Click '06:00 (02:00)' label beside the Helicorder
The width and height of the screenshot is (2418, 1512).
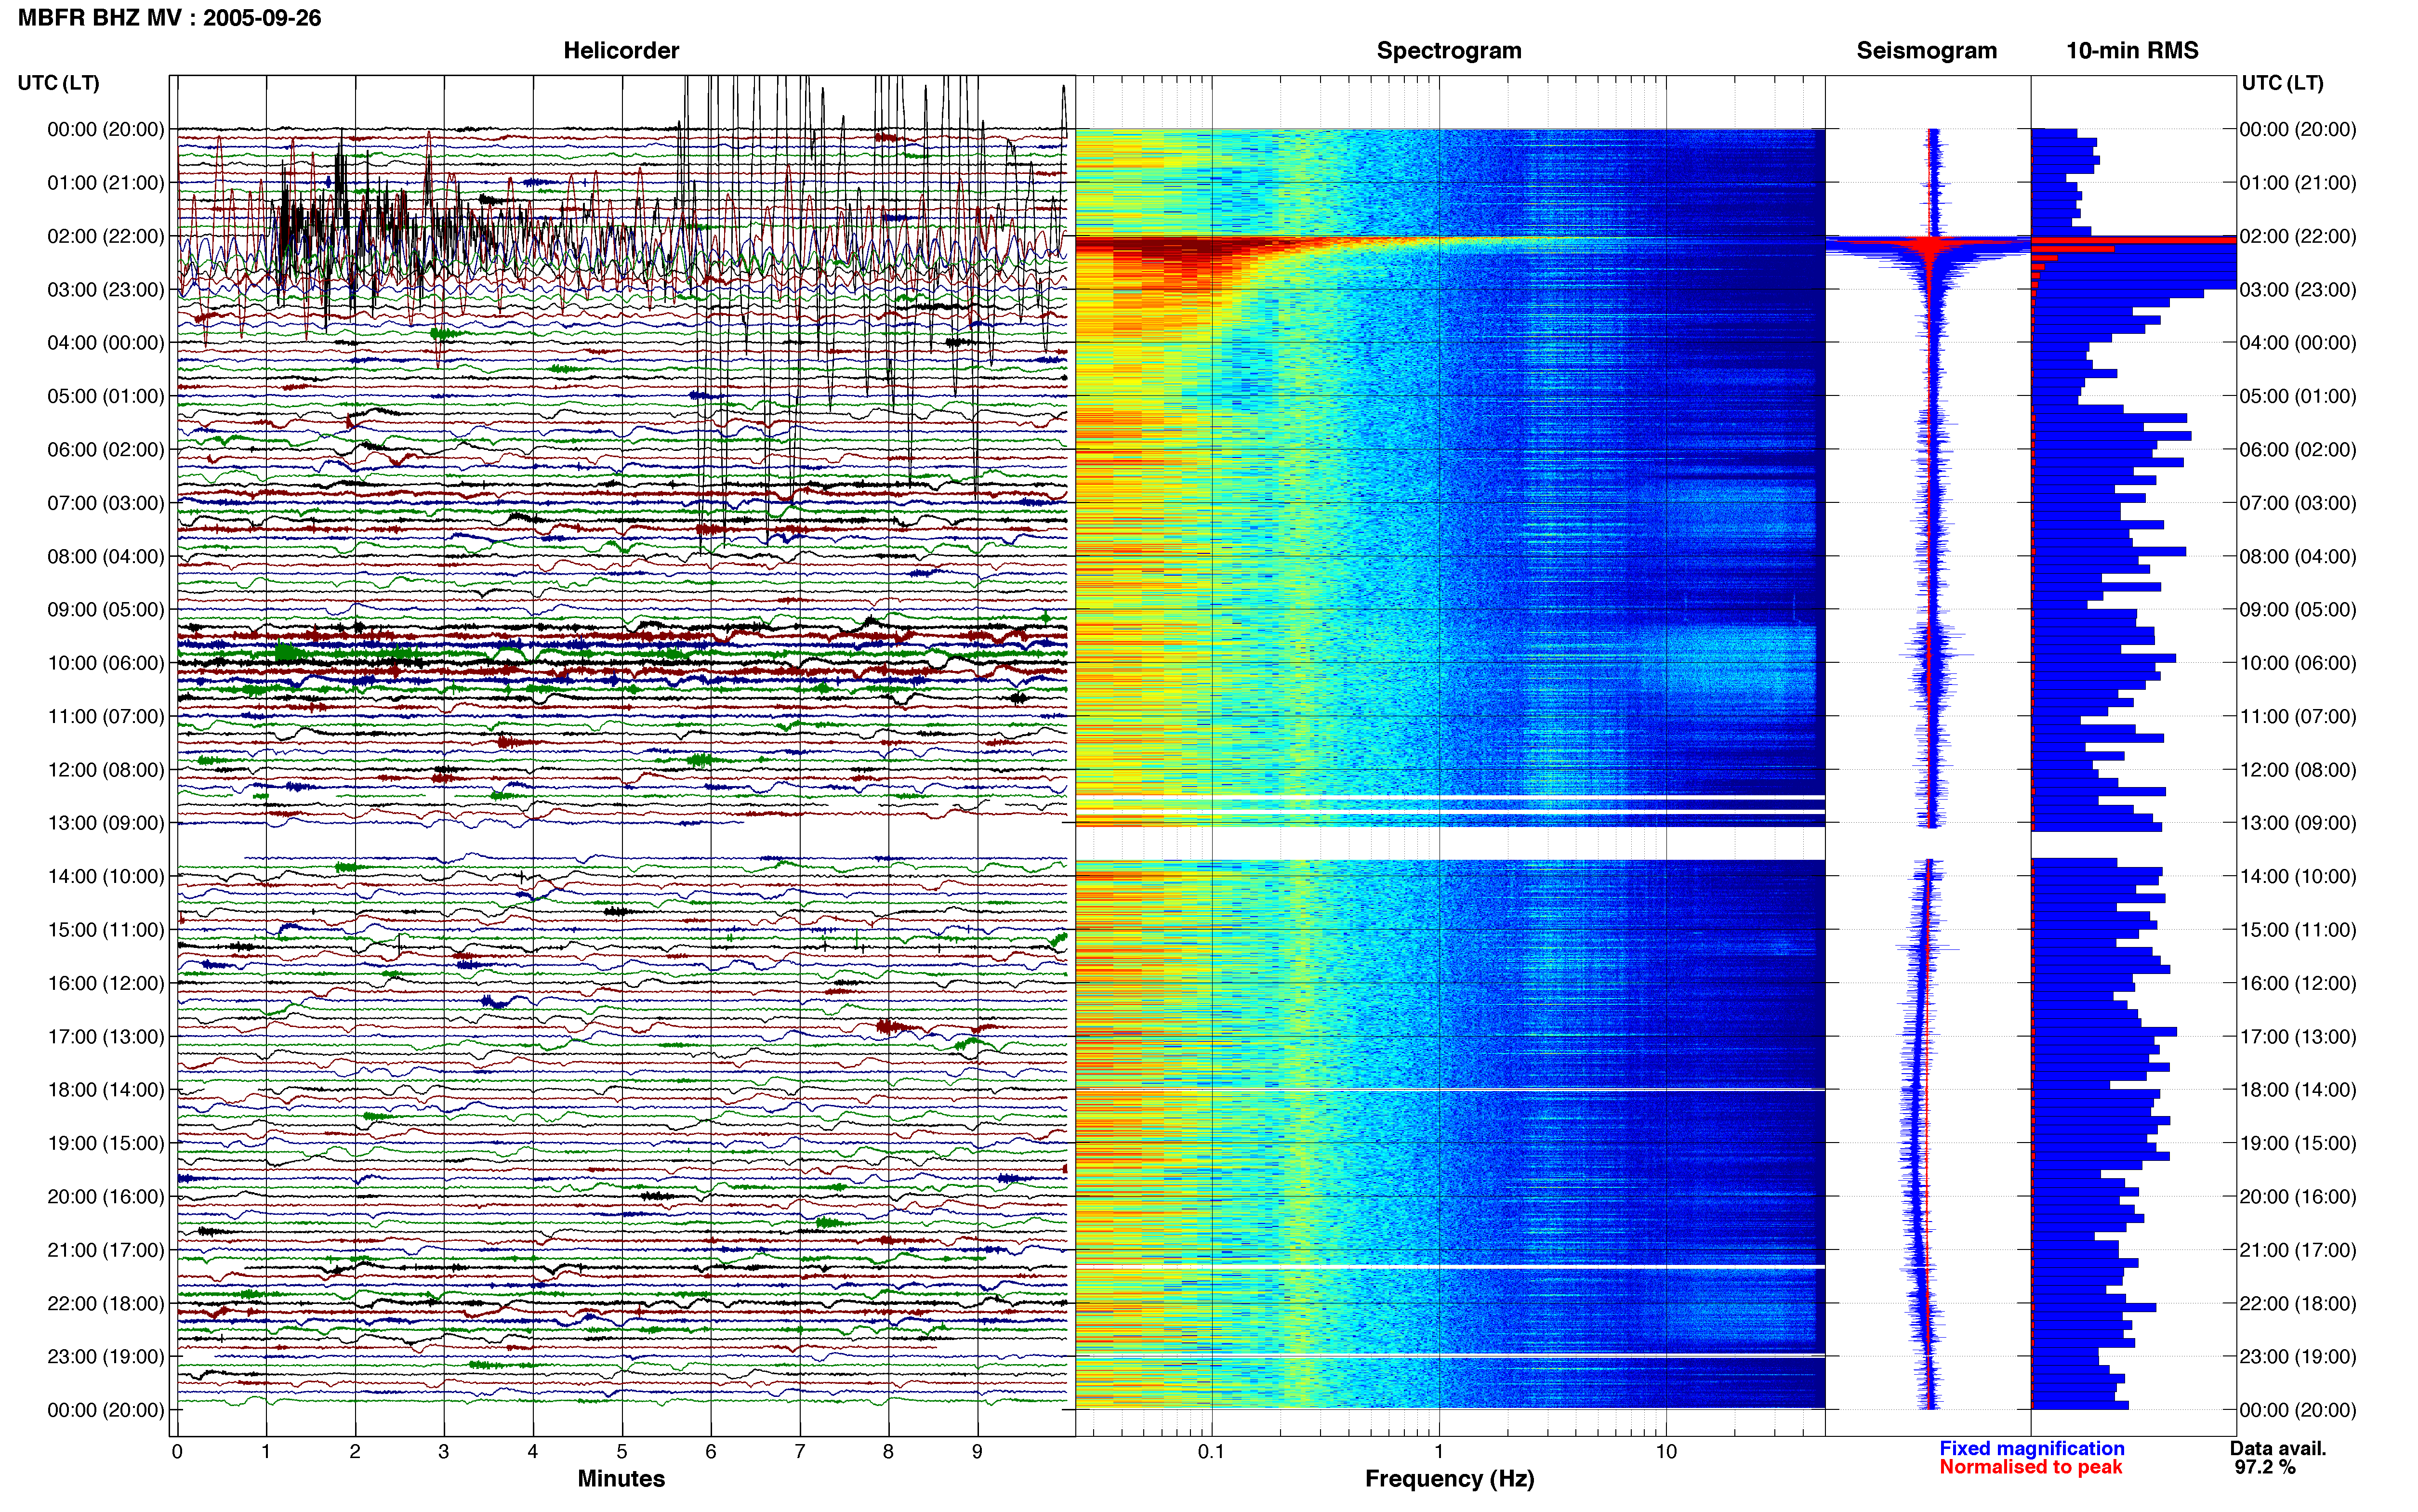[106, 450]
